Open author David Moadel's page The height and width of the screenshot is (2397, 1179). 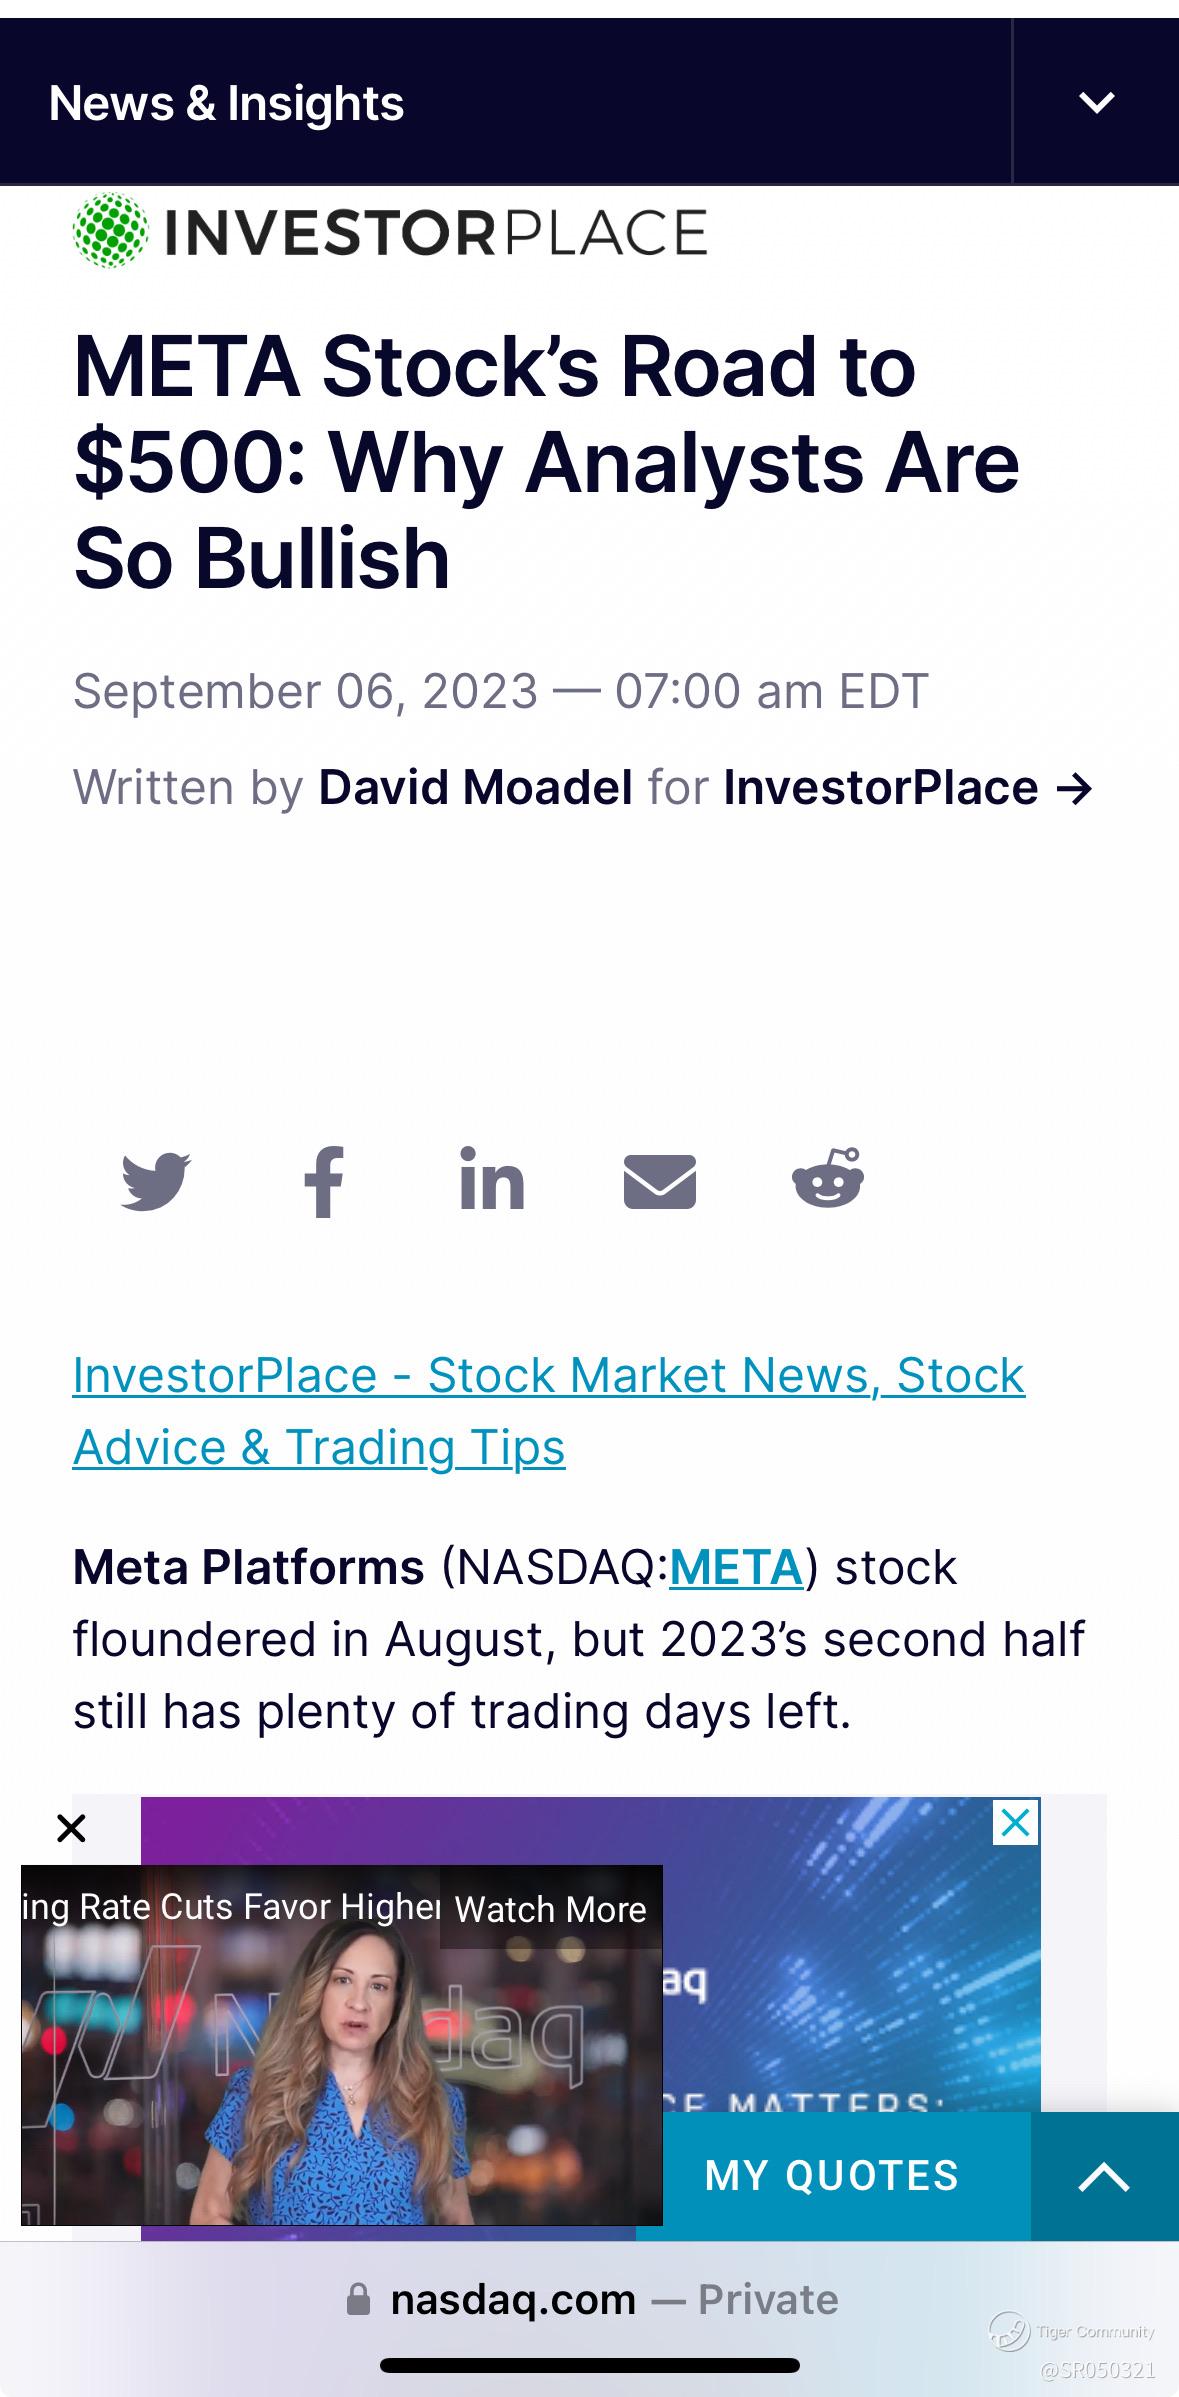(475, 787)
